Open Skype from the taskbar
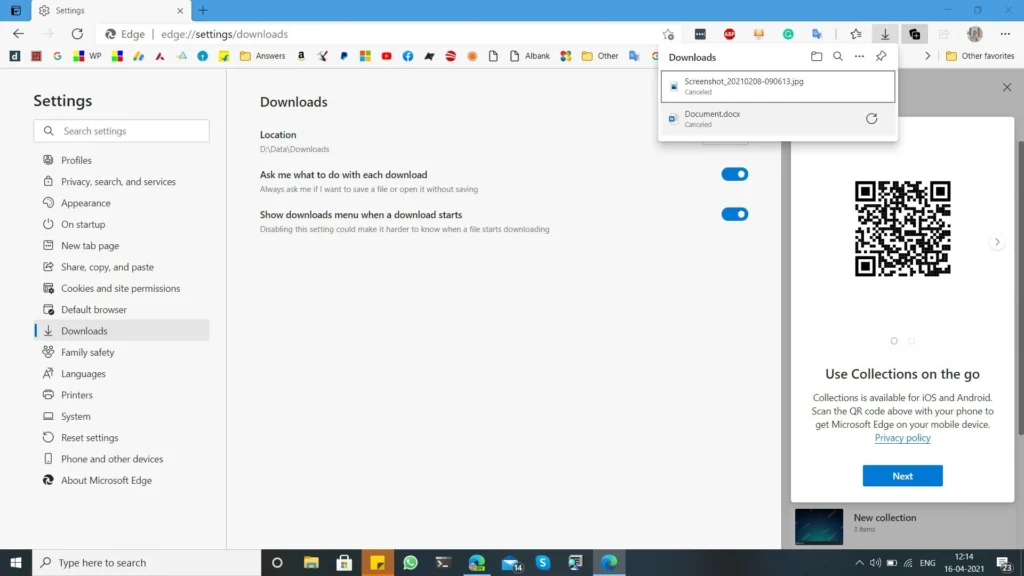The image size is (1024, 576). (x=543, y=563)
